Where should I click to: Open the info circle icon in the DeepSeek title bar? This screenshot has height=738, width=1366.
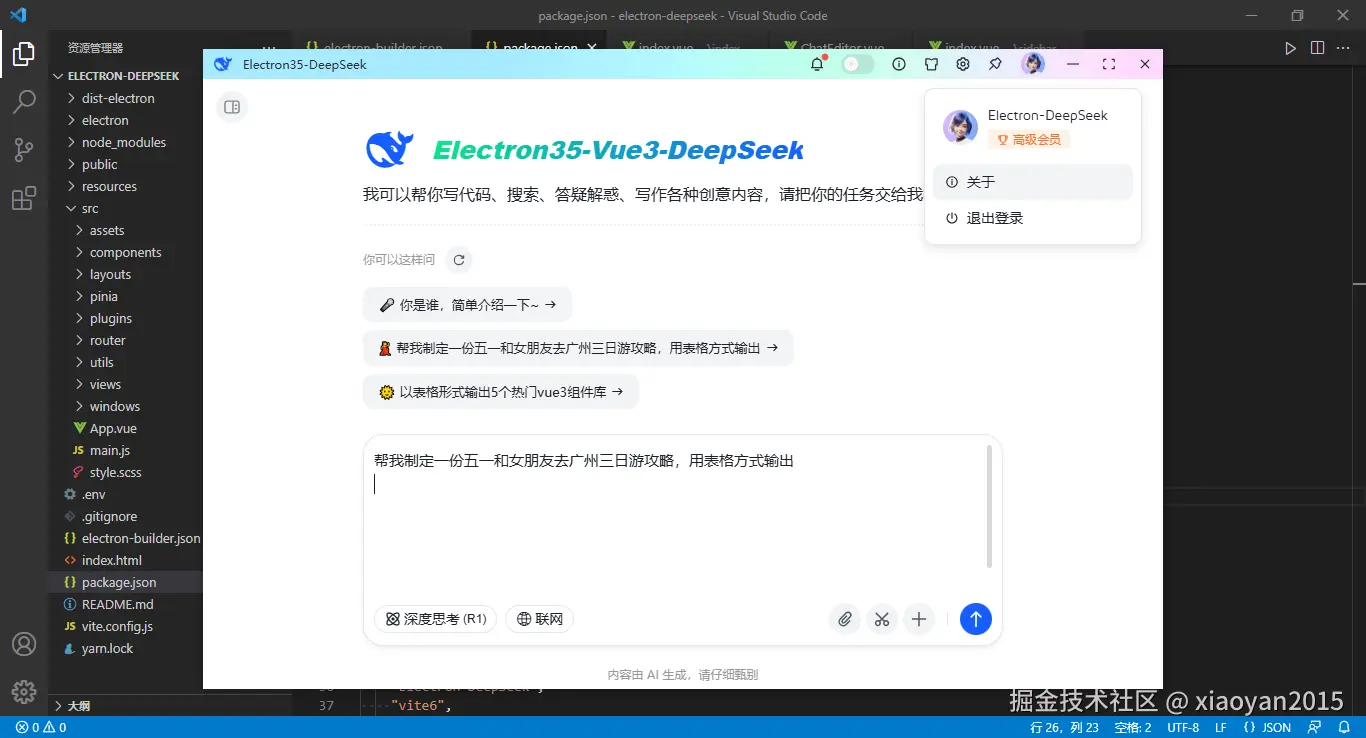pyautogui.click(x=899, y=64)
